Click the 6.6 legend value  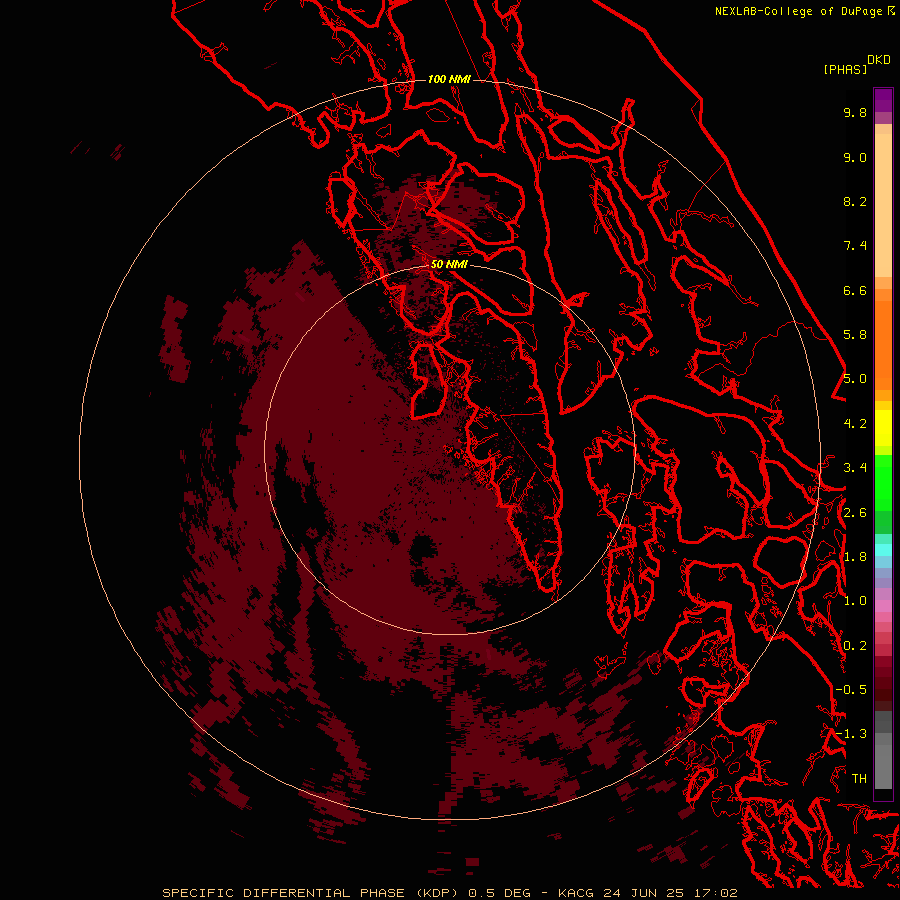click(855, 290)
